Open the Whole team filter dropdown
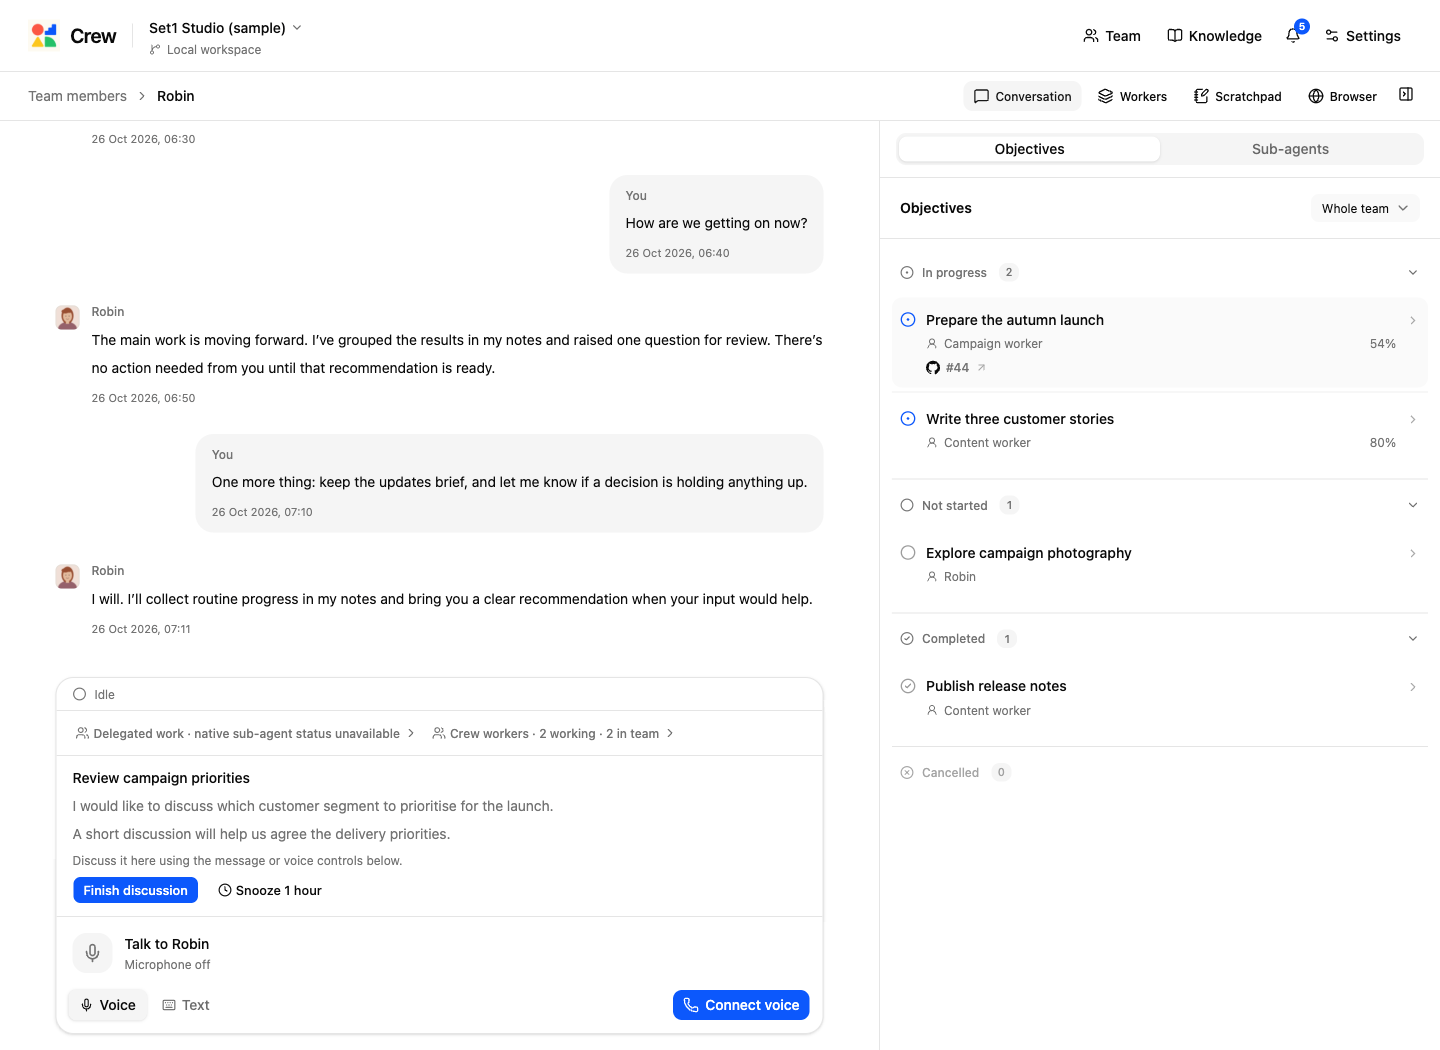 [x=1365, y=208]
